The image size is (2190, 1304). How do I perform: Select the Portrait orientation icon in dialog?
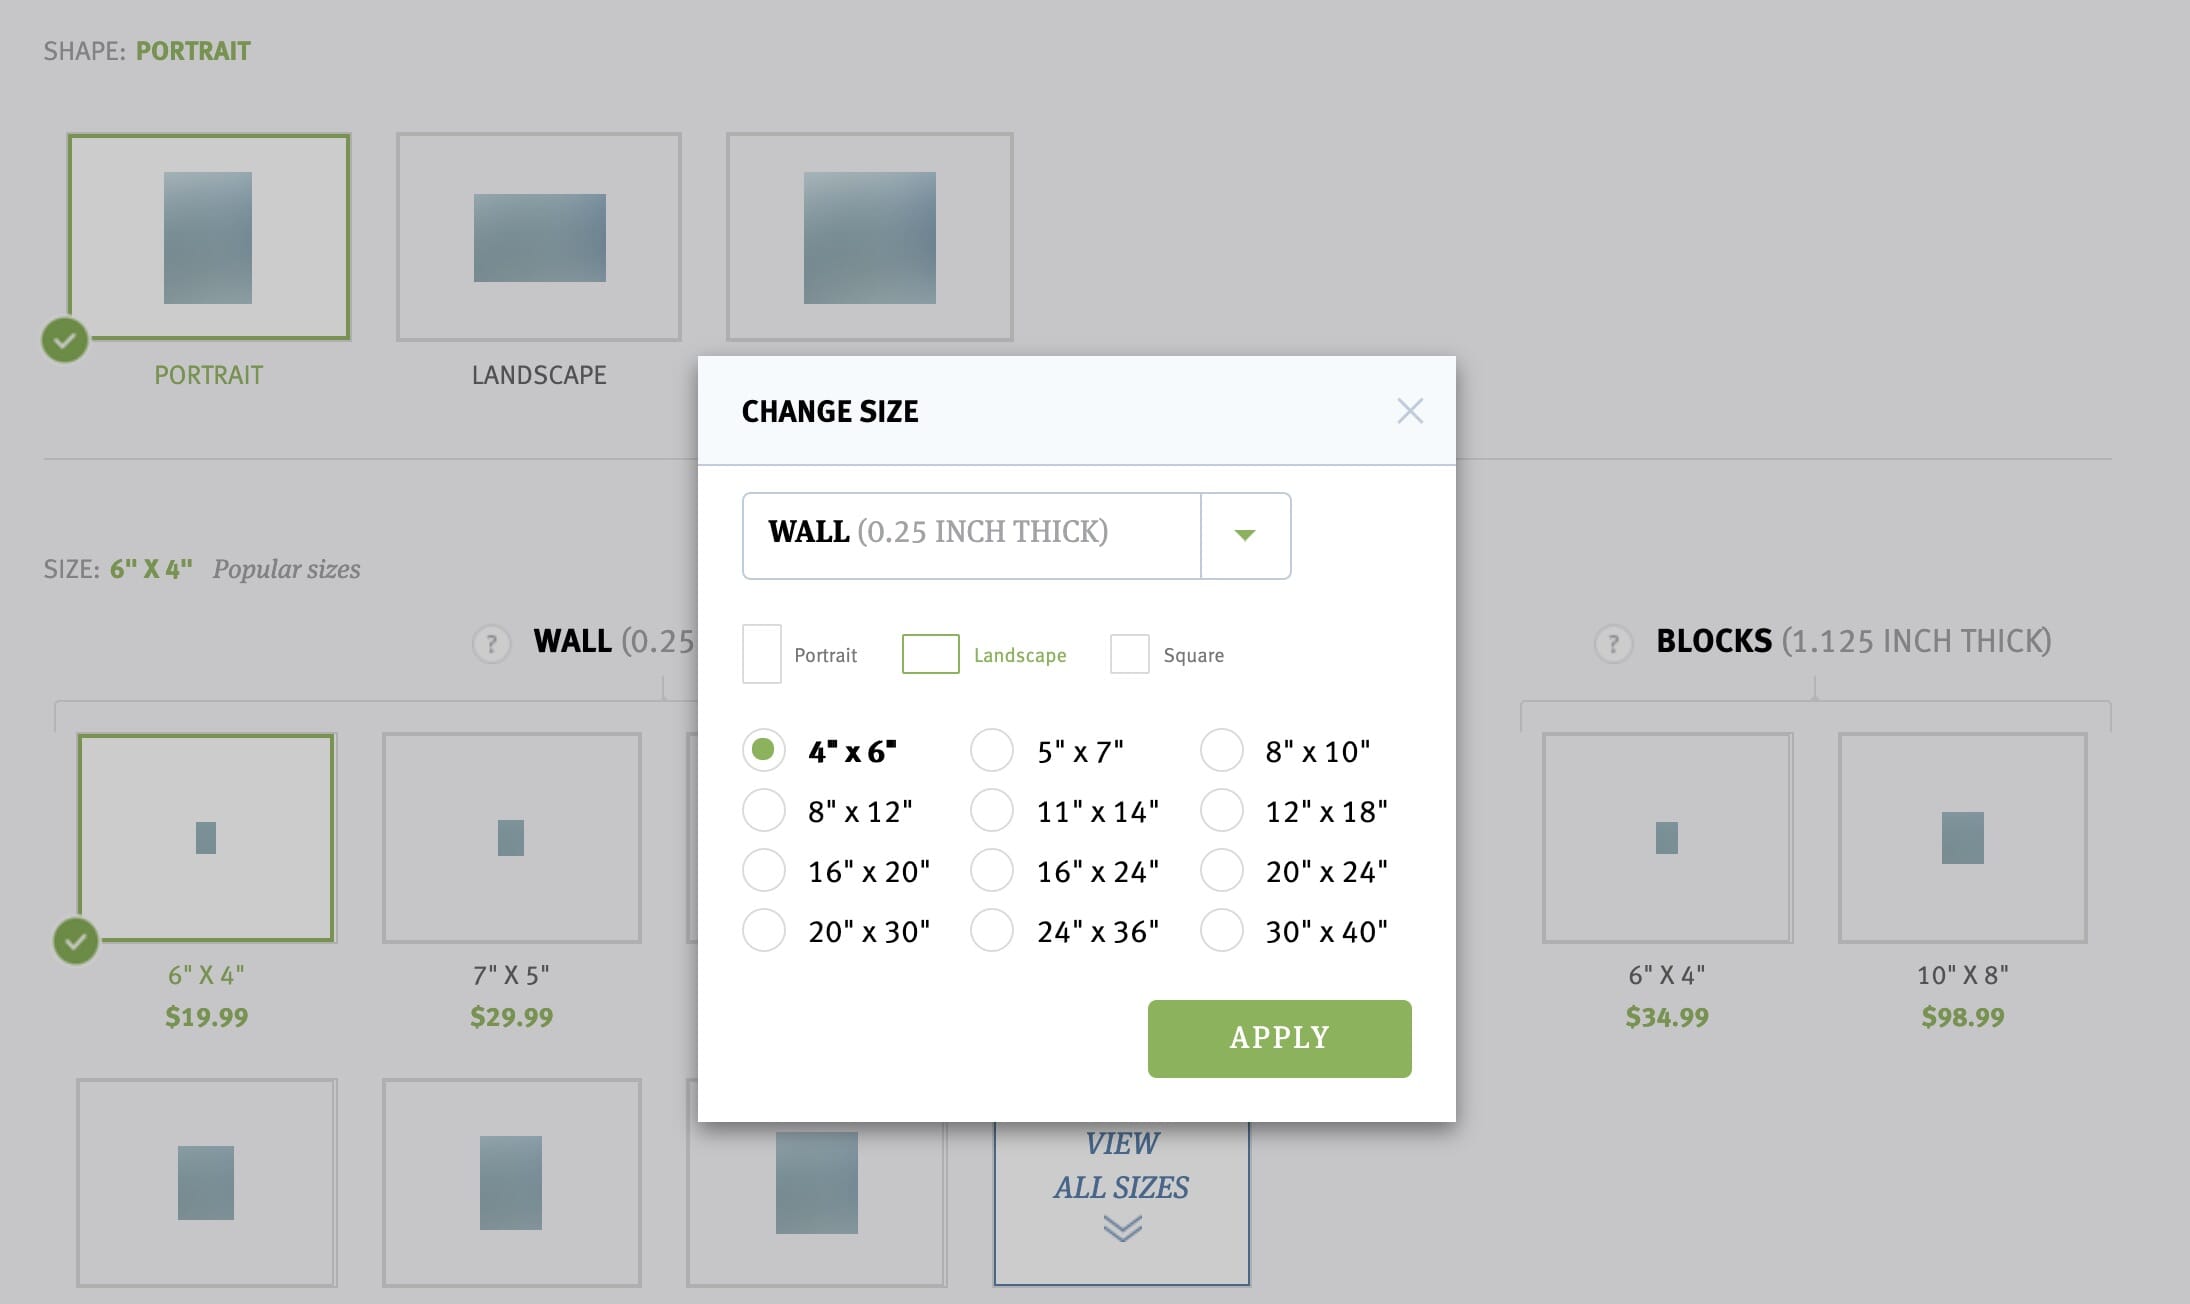point(762,654)
